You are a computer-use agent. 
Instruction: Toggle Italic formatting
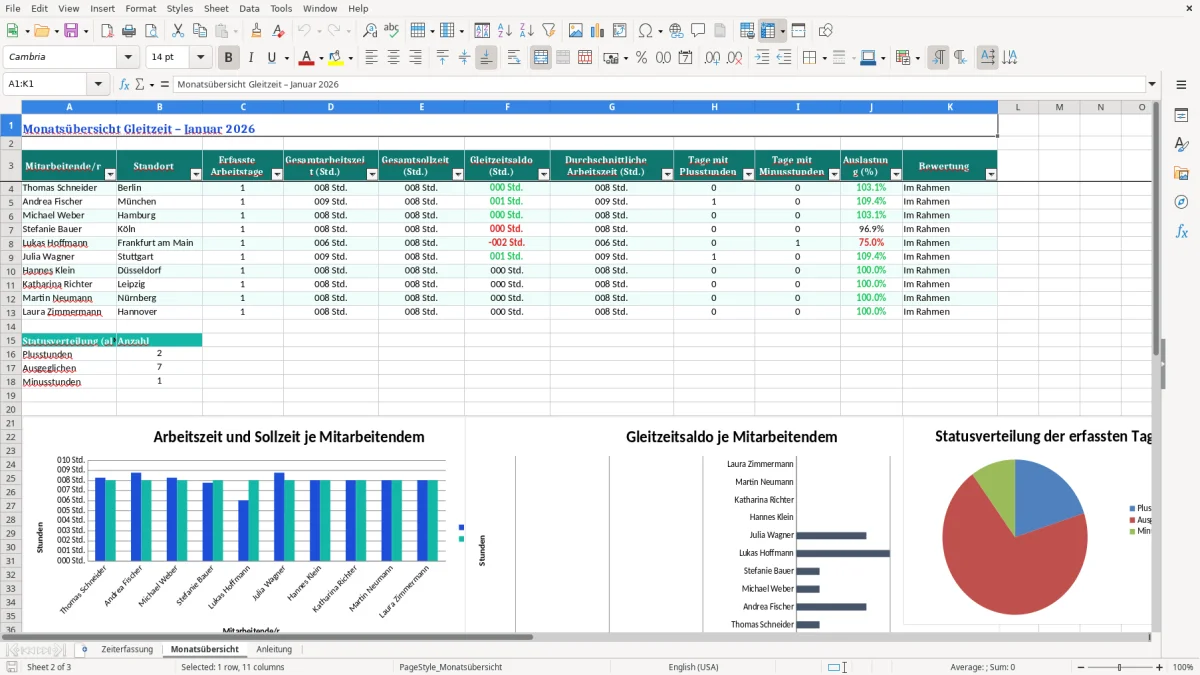251,58
